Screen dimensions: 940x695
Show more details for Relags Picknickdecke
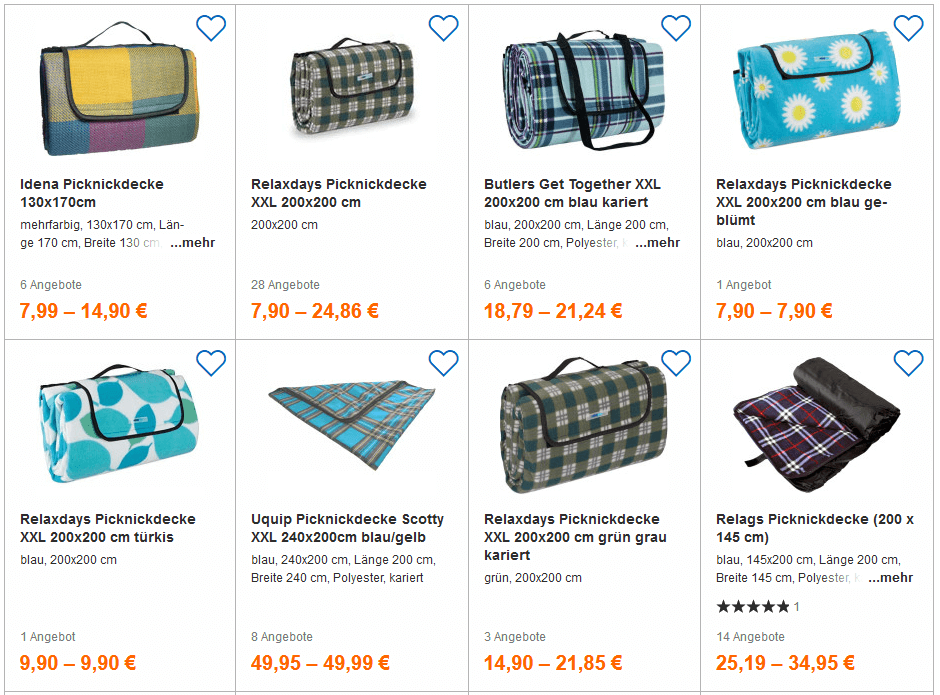tap(890, 578)
